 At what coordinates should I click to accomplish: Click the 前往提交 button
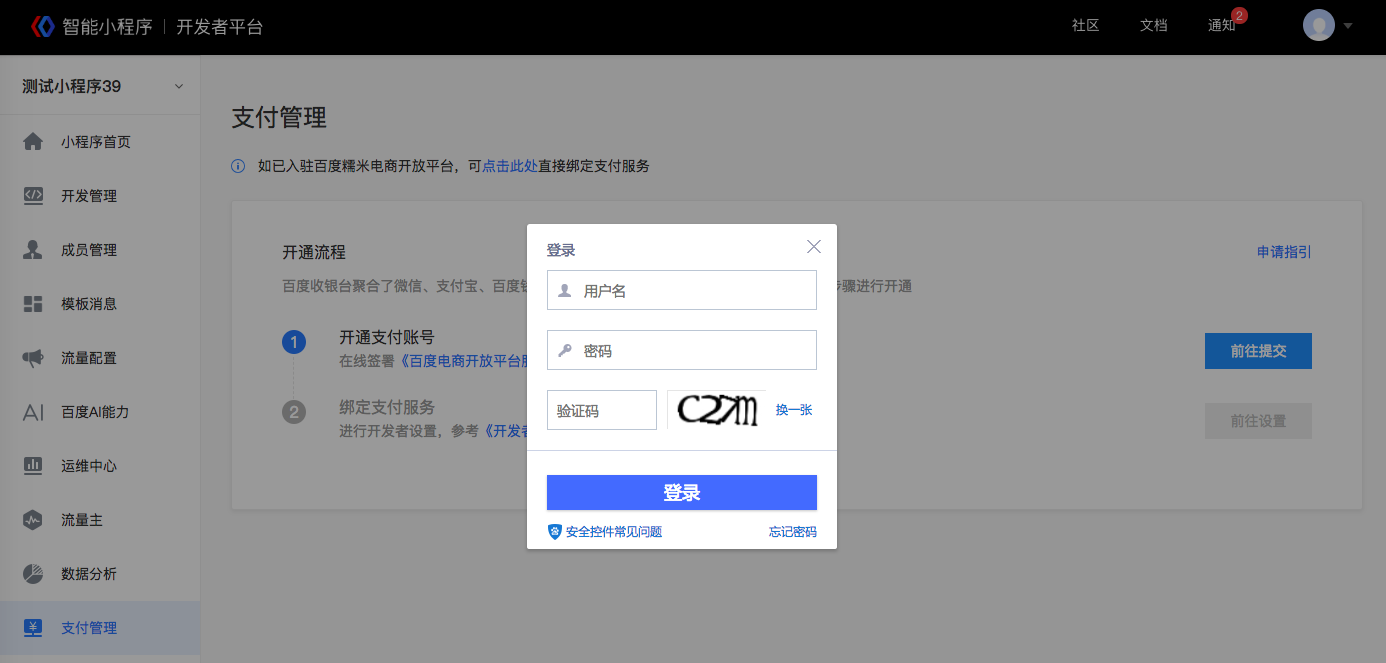click(x=1258, y=351)
